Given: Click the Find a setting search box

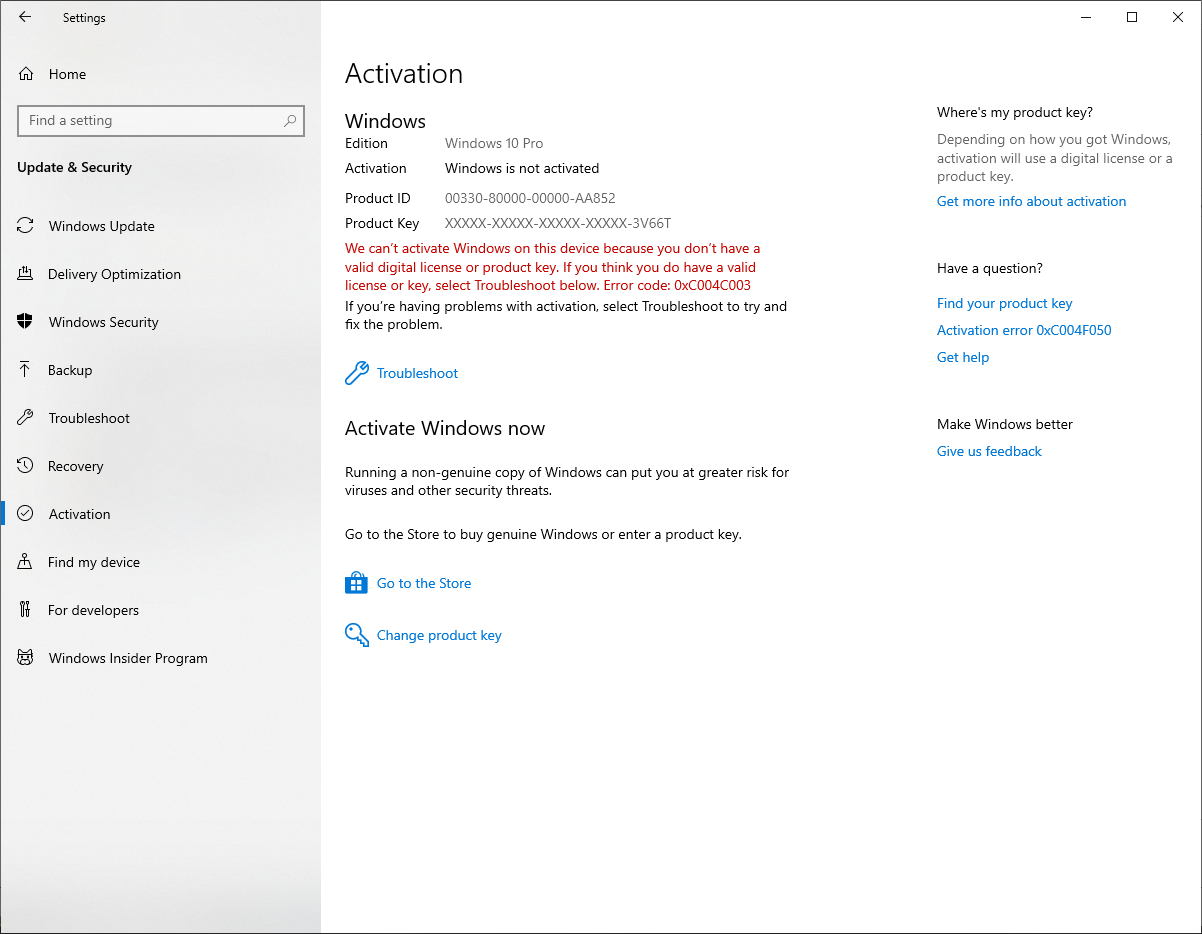Looking at the screenshot, I should coord(161,121).
